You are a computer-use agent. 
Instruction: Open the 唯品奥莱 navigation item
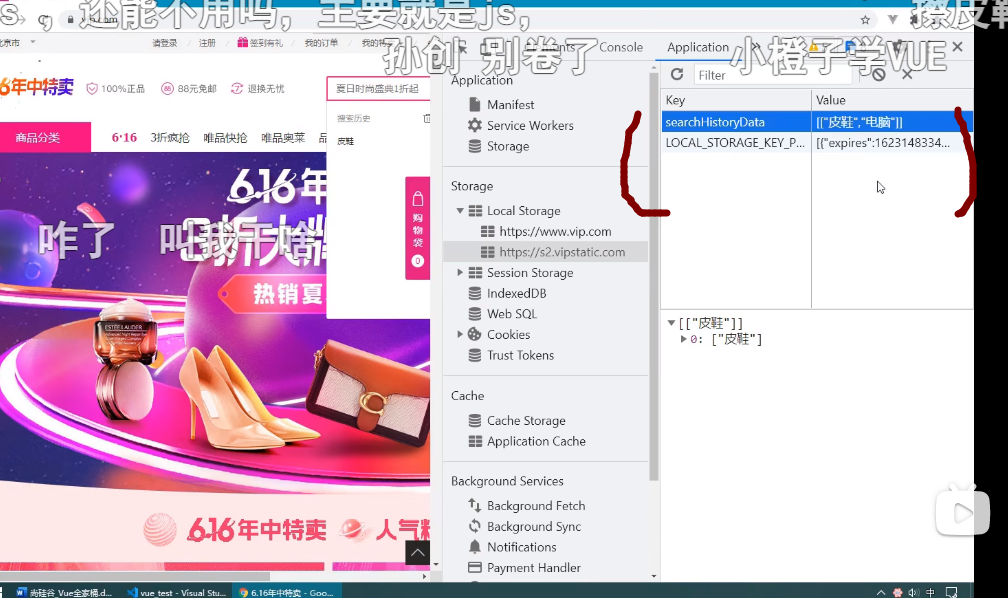[283, 138]
